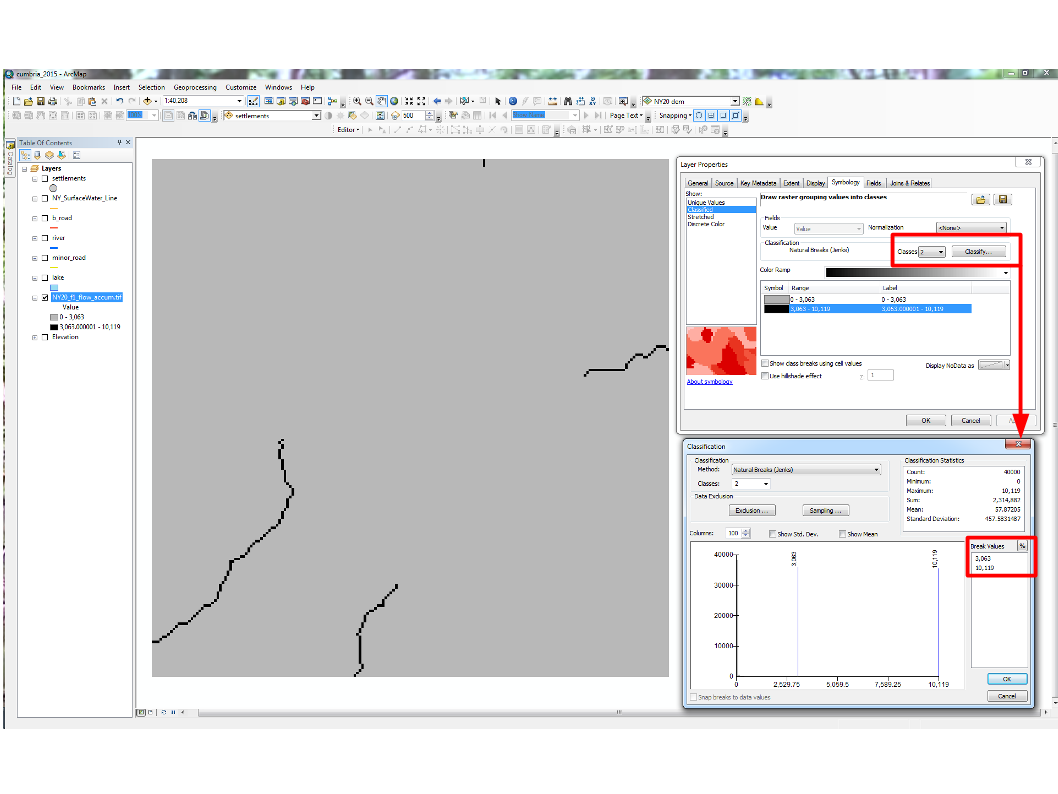Select the Pan hand tool
The height and width of the screenshot is (794, 1058).
(380, 101)
